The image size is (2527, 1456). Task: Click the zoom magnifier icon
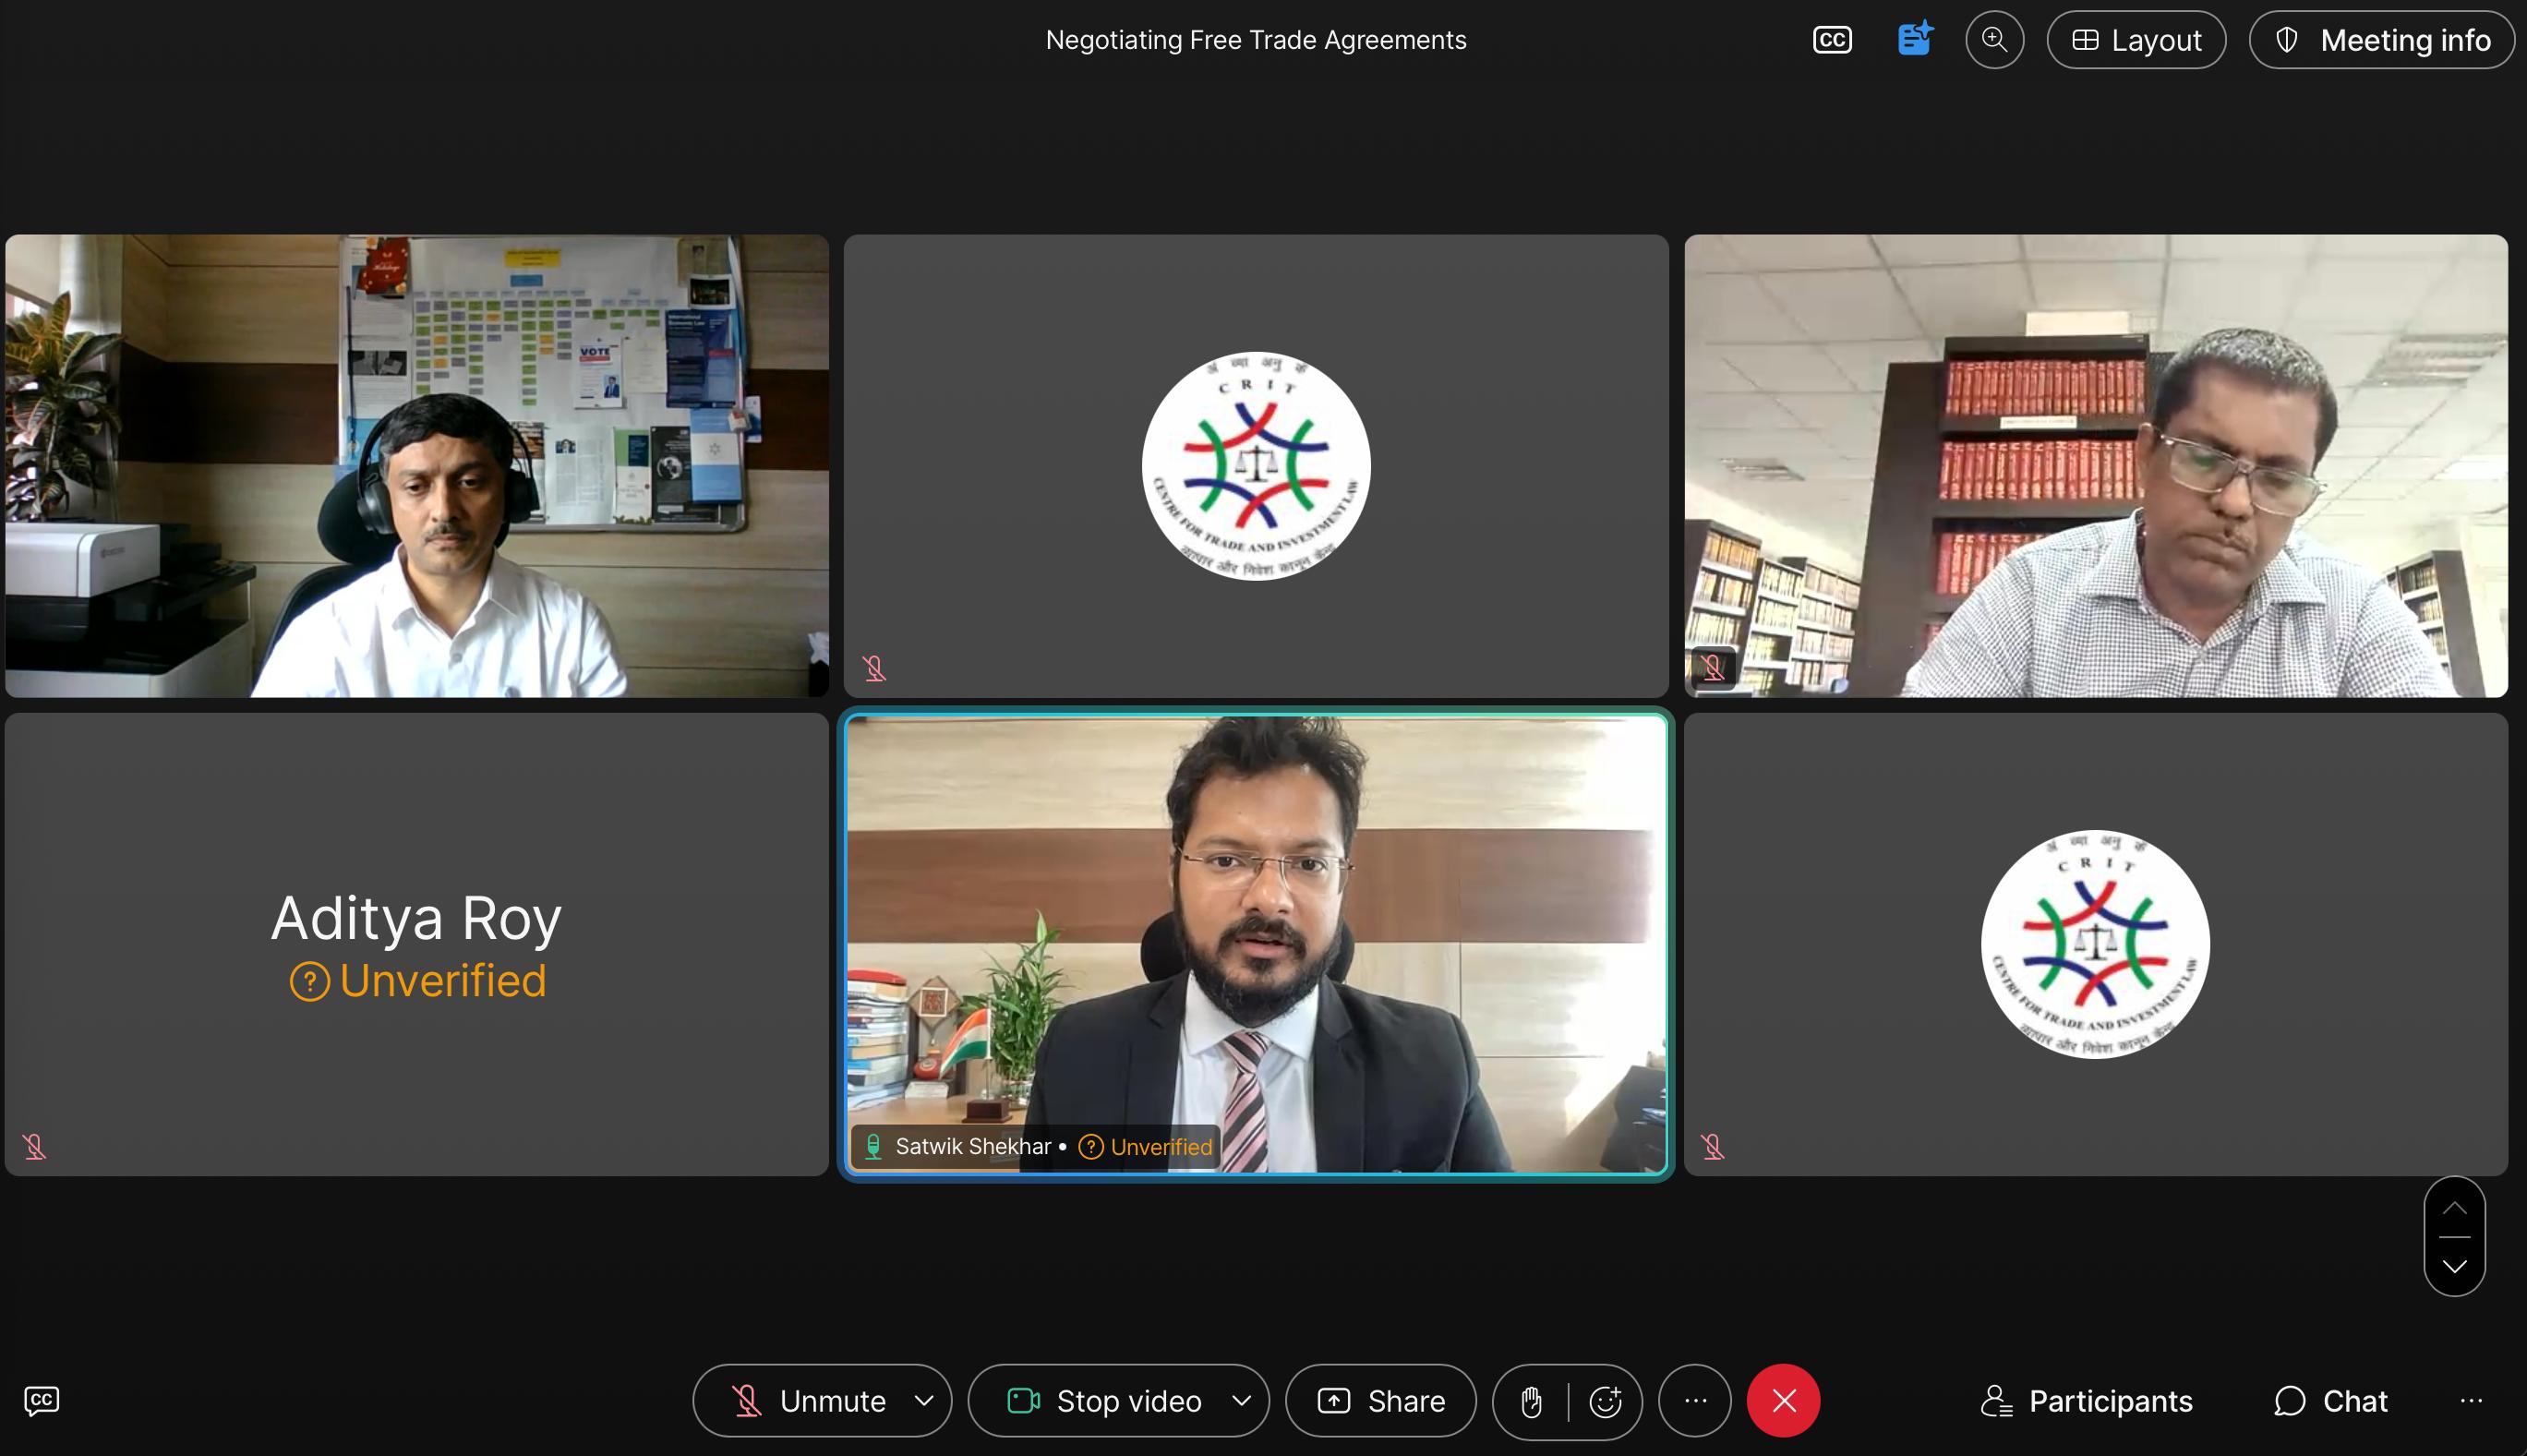(x=1994, y=40)
